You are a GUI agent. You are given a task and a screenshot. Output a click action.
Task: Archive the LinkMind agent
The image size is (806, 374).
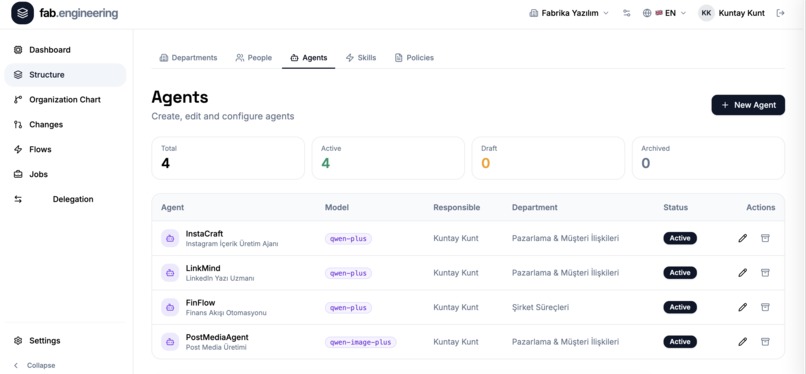pyautogui.click(x=765, y=273)
